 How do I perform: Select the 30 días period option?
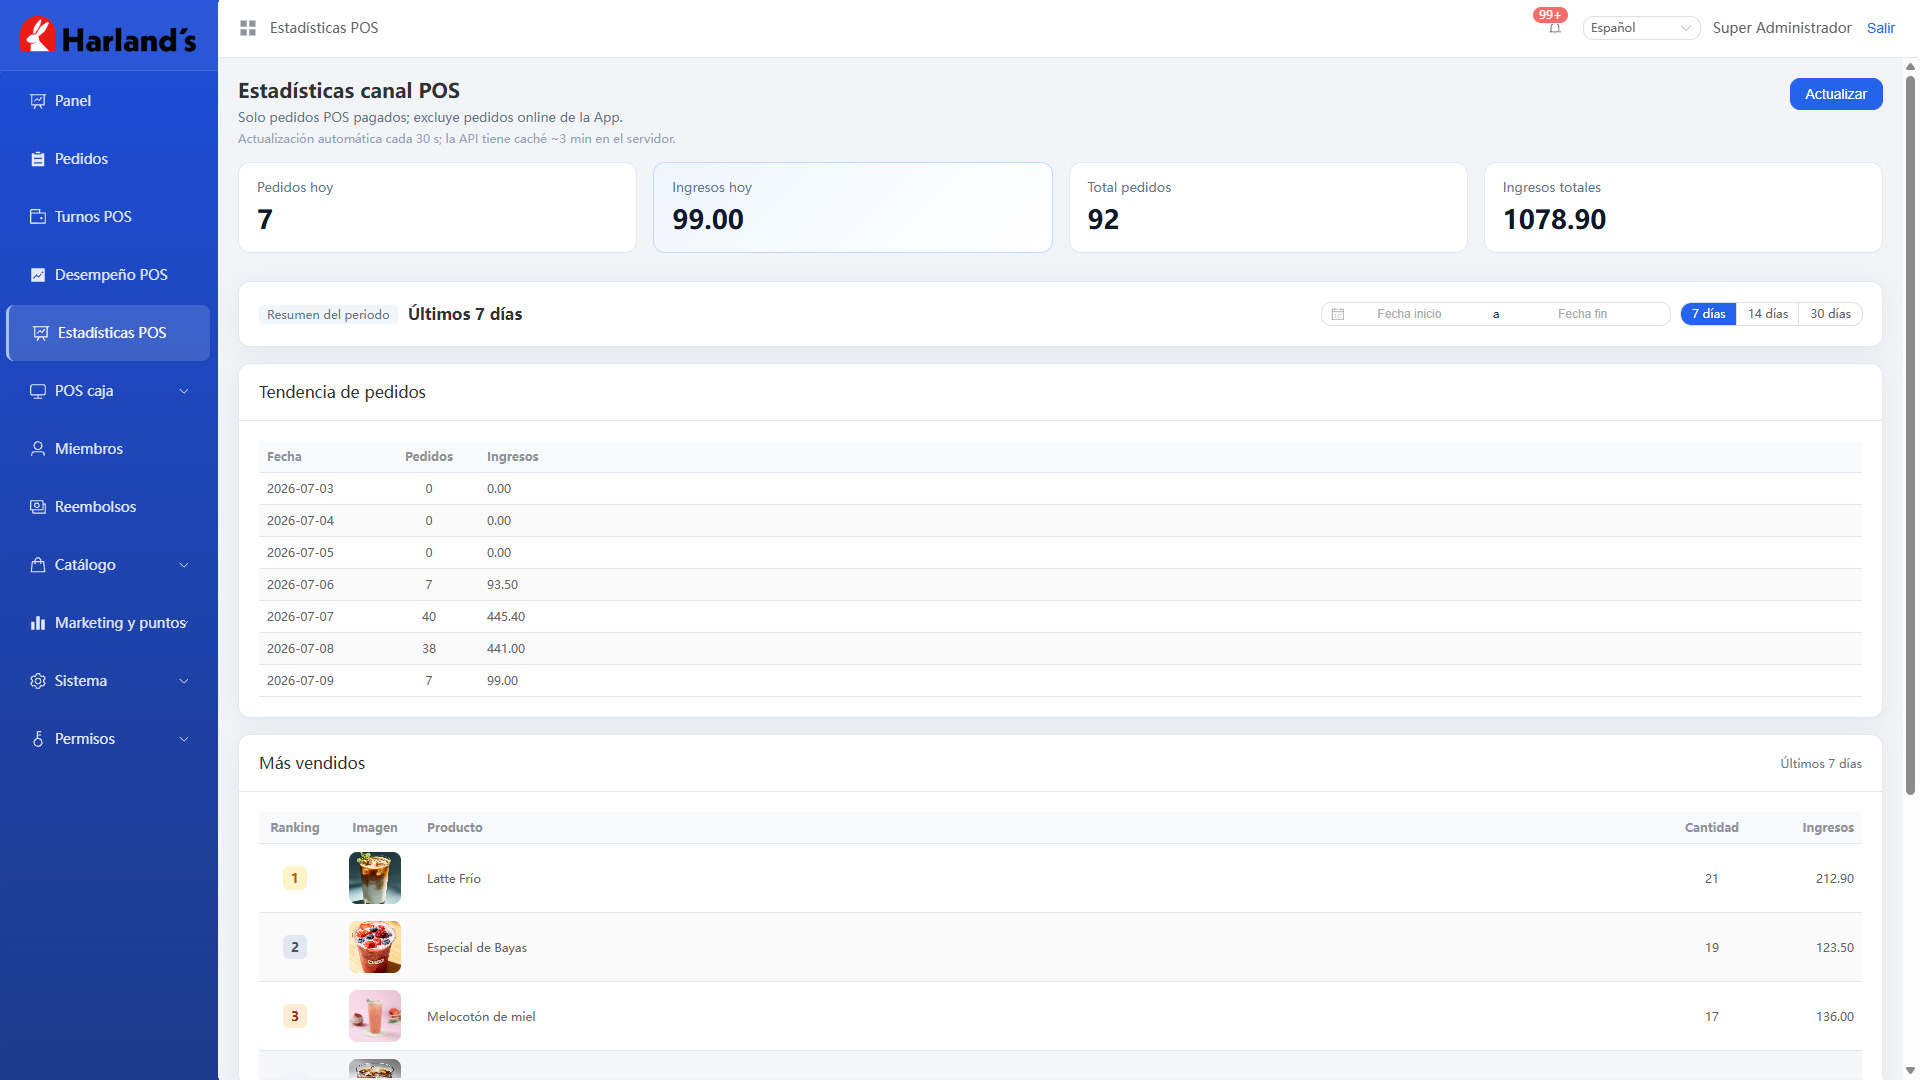point(1830,314)
